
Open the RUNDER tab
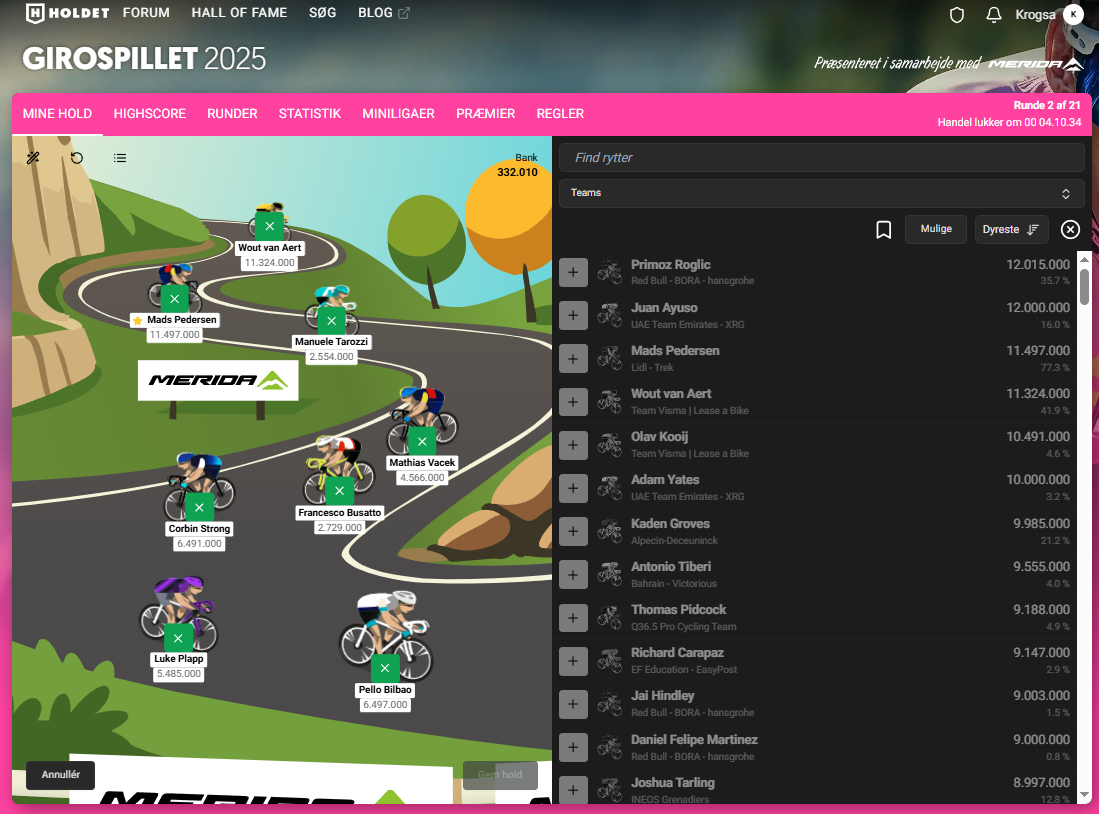point(232,114)
